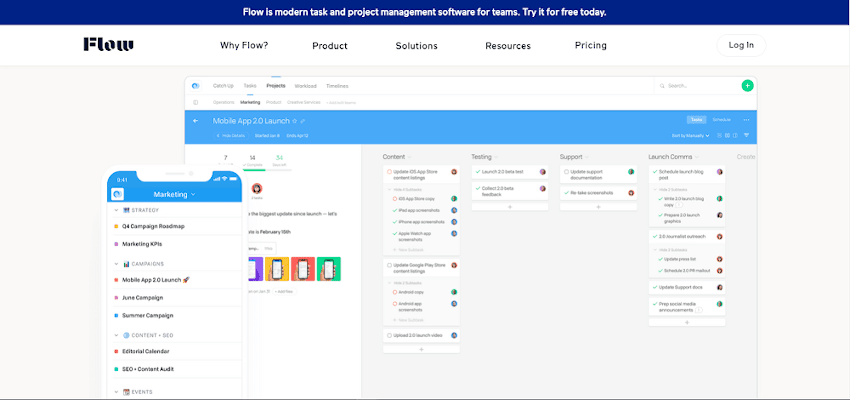The width and height of the screenshot is (850, 400).
Task: Click avatar on iPad app screenshots subtask
Action: 454,210
